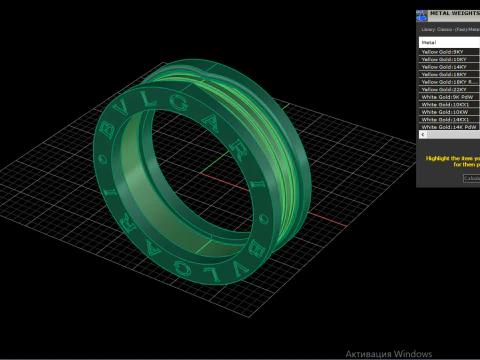Viewport: 480px width, 360px height.
Task: Click the Metal column header
Action: 449,42
